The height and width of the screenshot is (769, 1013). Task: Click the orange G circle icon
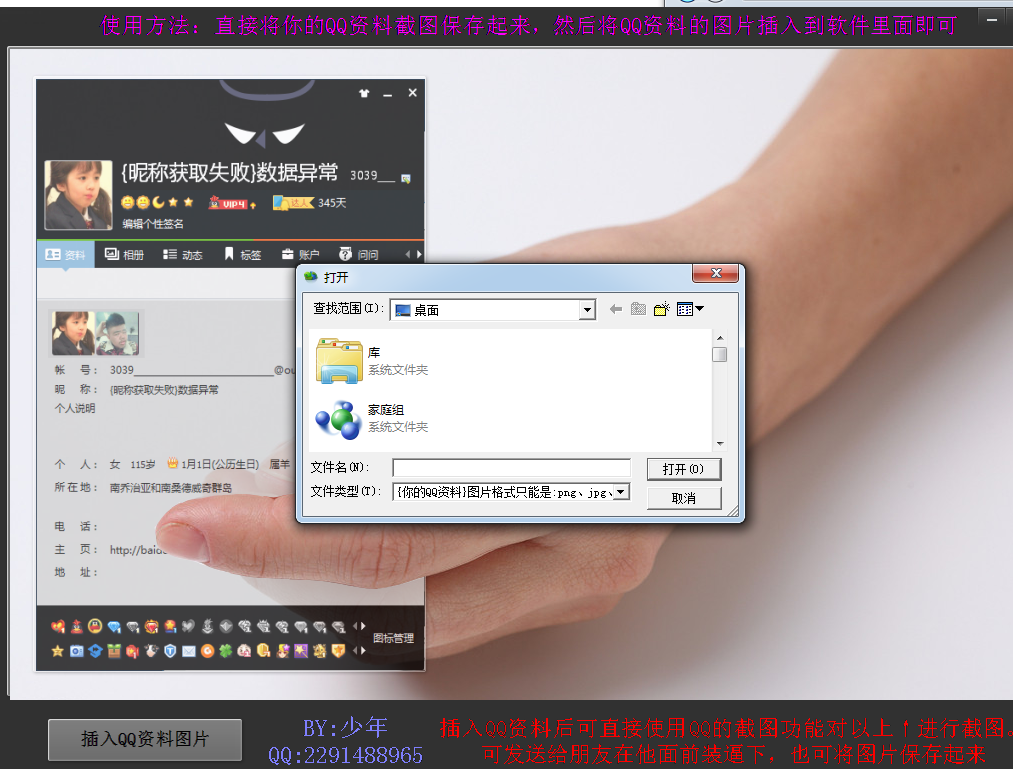[x=207, y=651]
